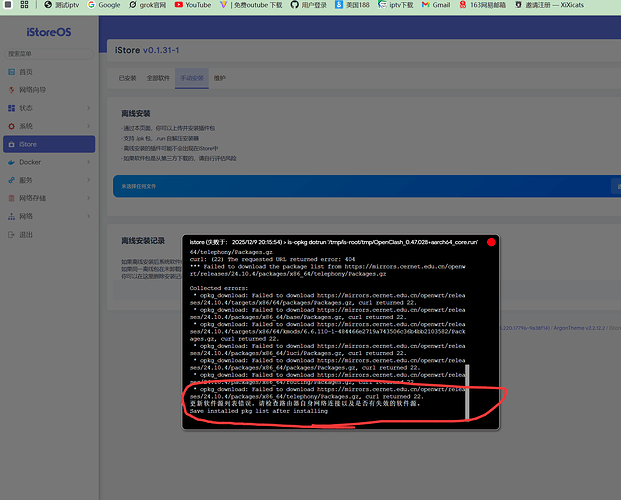Click the red close dot on terminal dialog
Screen dimensions: 621x500
pyautogui.click(x=491, y=241)
